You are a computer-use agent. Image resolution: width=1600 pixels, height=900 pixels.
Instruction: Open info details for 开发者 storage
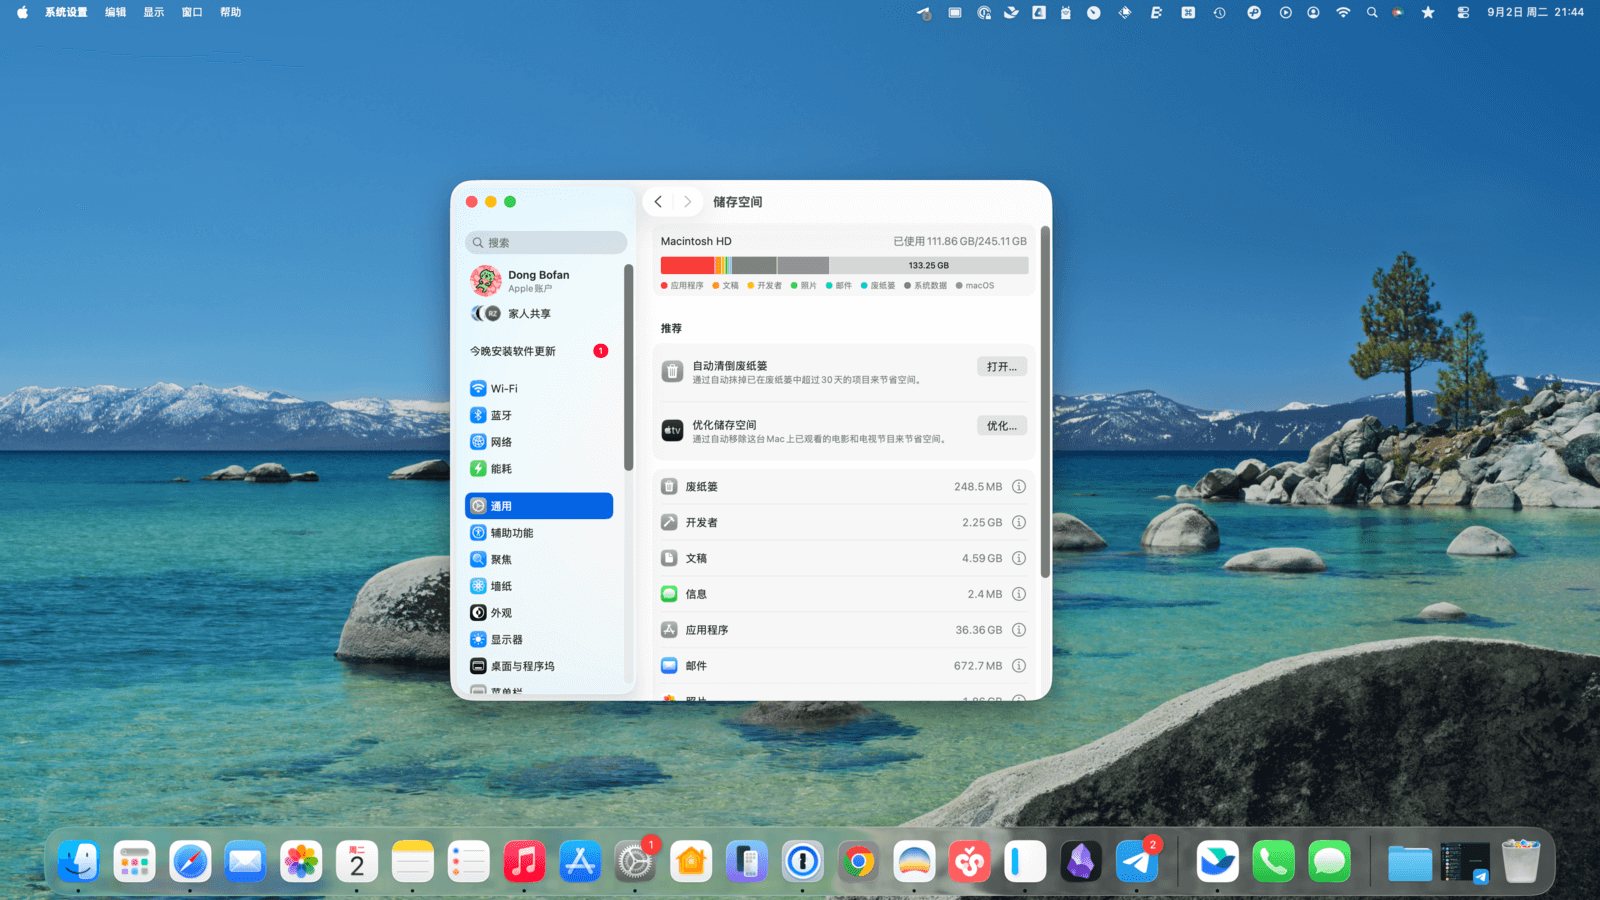coord(1018,523)
